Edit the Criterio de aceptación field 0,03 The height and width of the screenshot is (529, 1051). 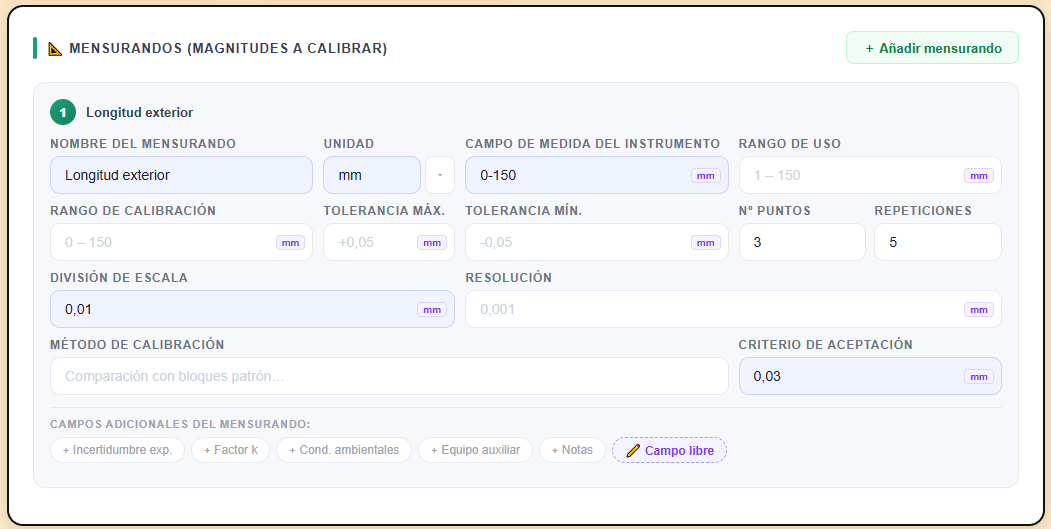870,376
